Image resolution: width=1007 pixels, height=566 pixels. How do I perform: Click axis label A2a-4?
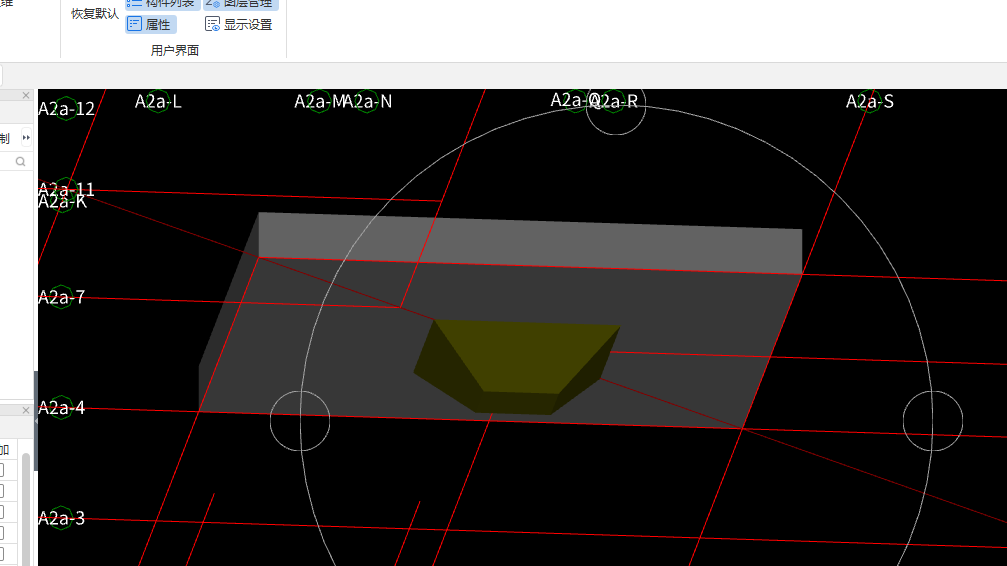[62, 408]
